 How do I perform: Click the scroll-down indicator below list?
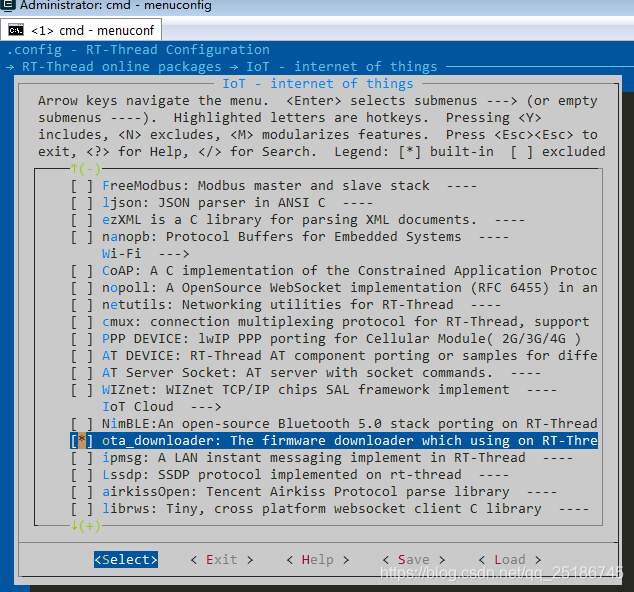click(85, 526)
